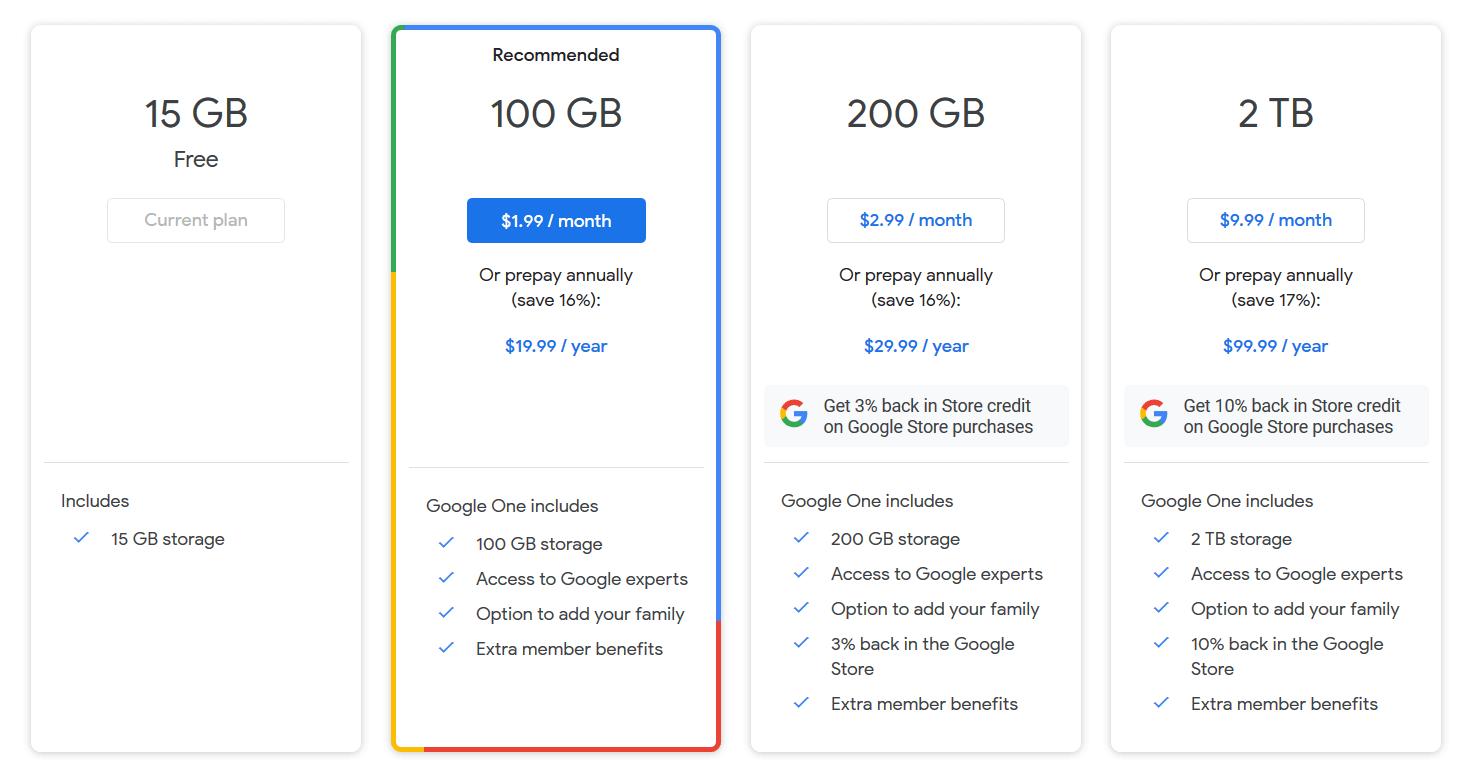
Task: Click the checkmark beside 3% back in the Google Store
Action: (801, 643)
